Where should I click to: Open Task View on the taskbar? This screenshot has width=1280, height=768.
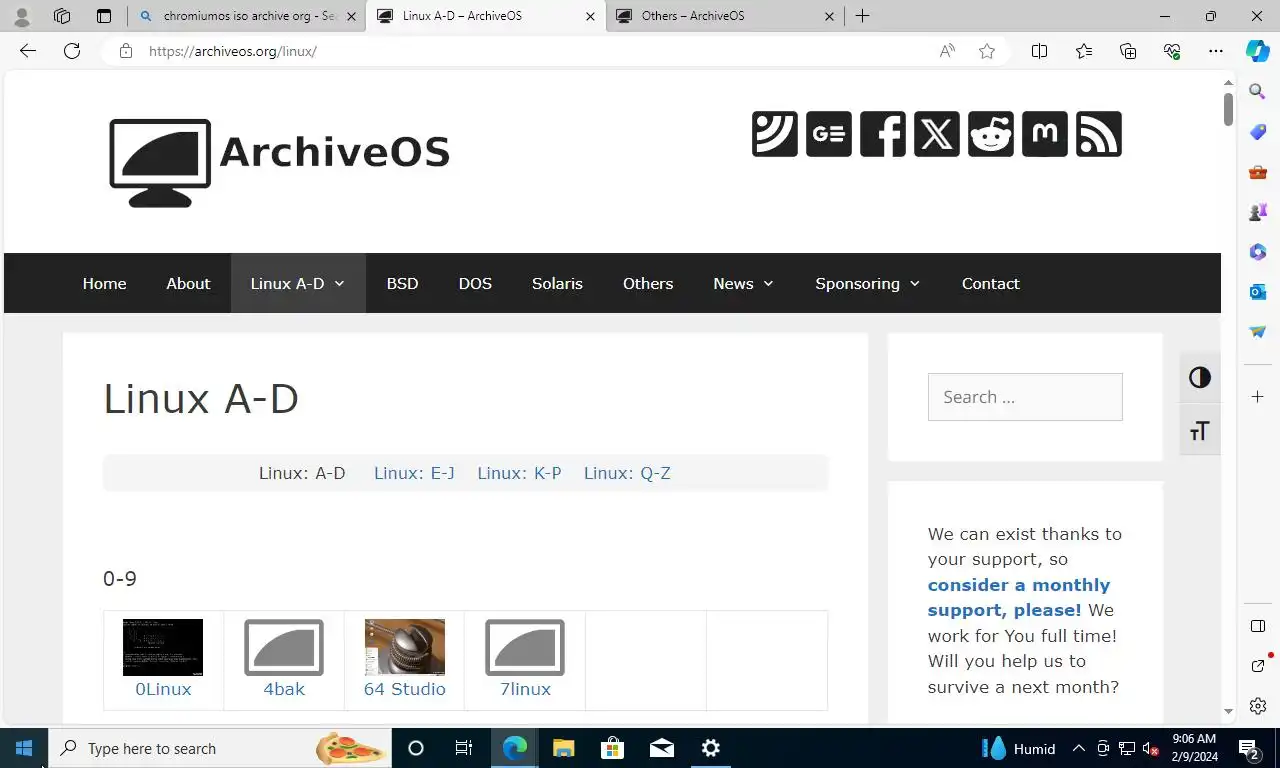coord(464,748)
